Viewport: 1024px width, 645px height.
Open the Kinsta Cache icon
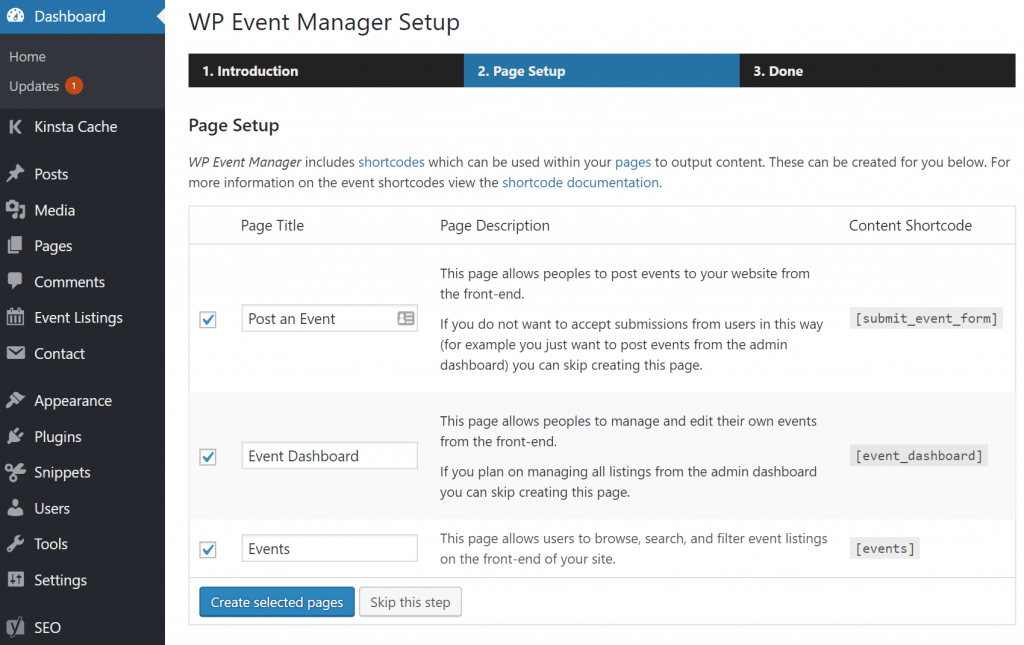click(18, 126)
